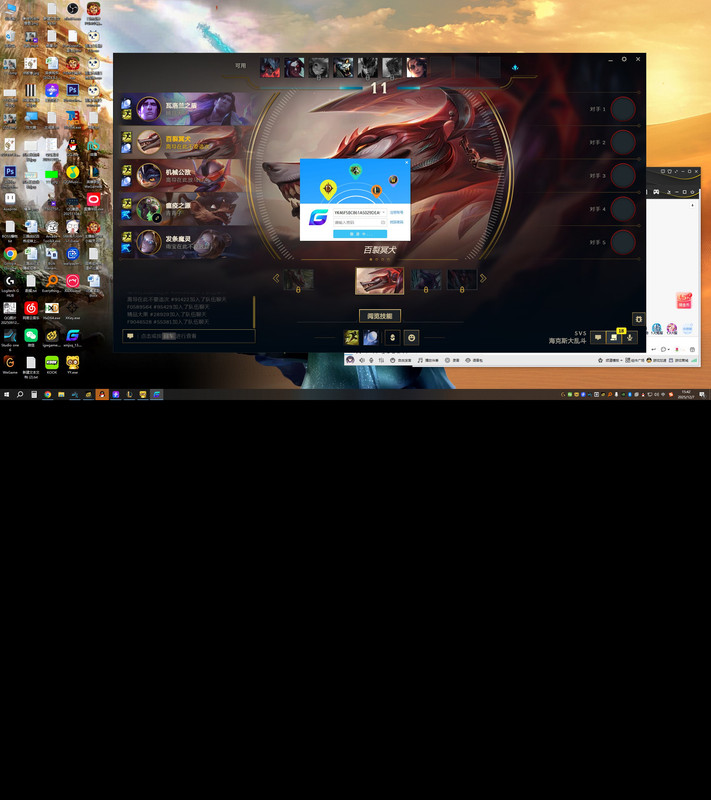
Task: Click the green map pin in login banner
Action: coord(356,171)
